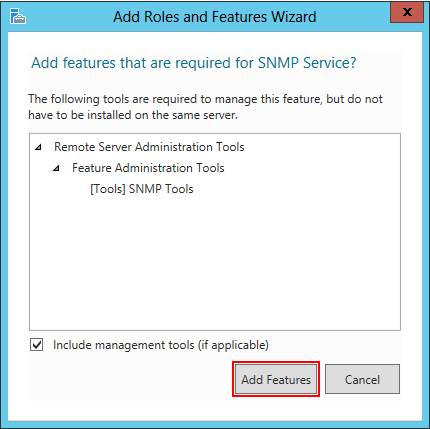Image resolution: width=430 pixels, height=429 pixels.
Task: Collapse the Remote Server Administration Tools triangle
Action: [x=38, y=147]
